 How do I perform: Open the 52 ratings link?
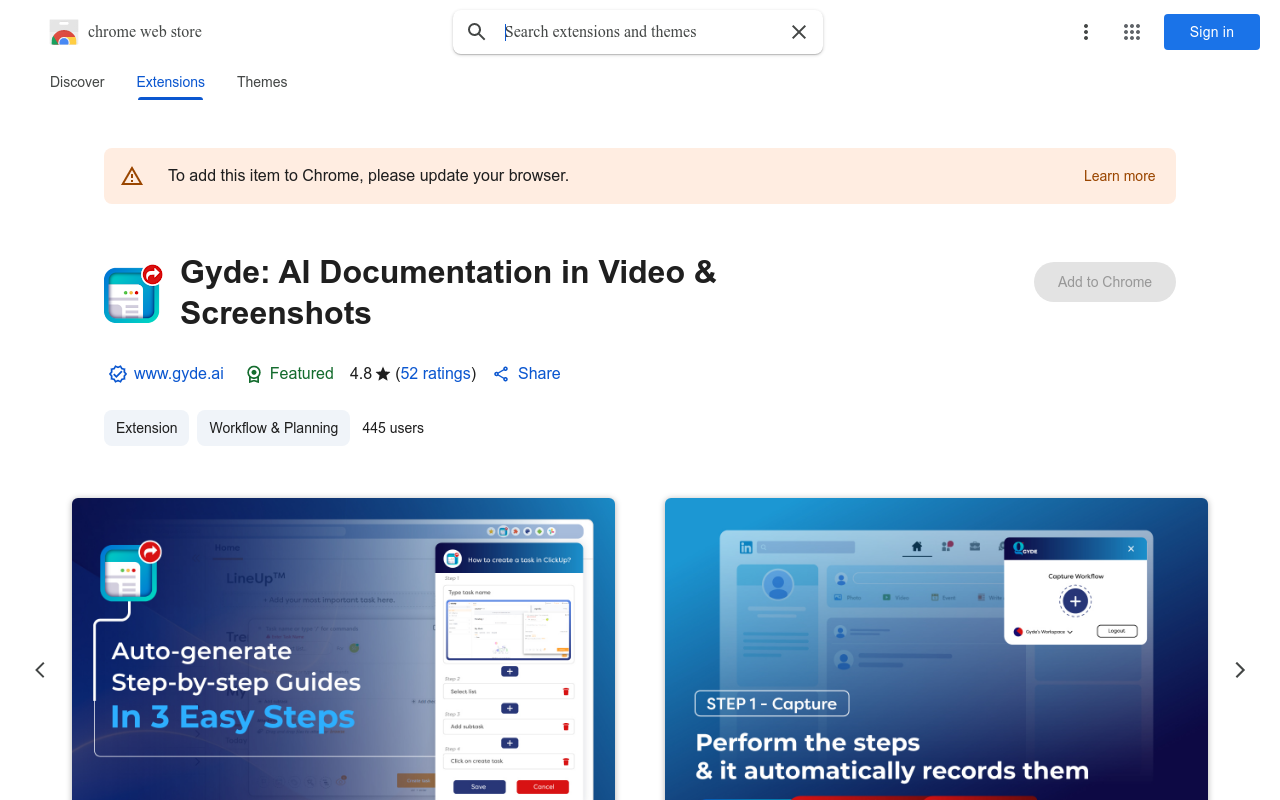[436, 374]
